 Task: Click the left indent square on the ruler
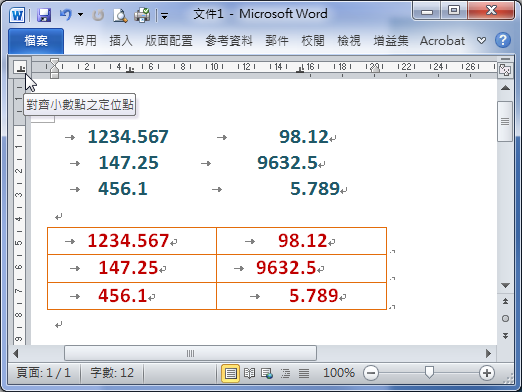click(54, 76)
